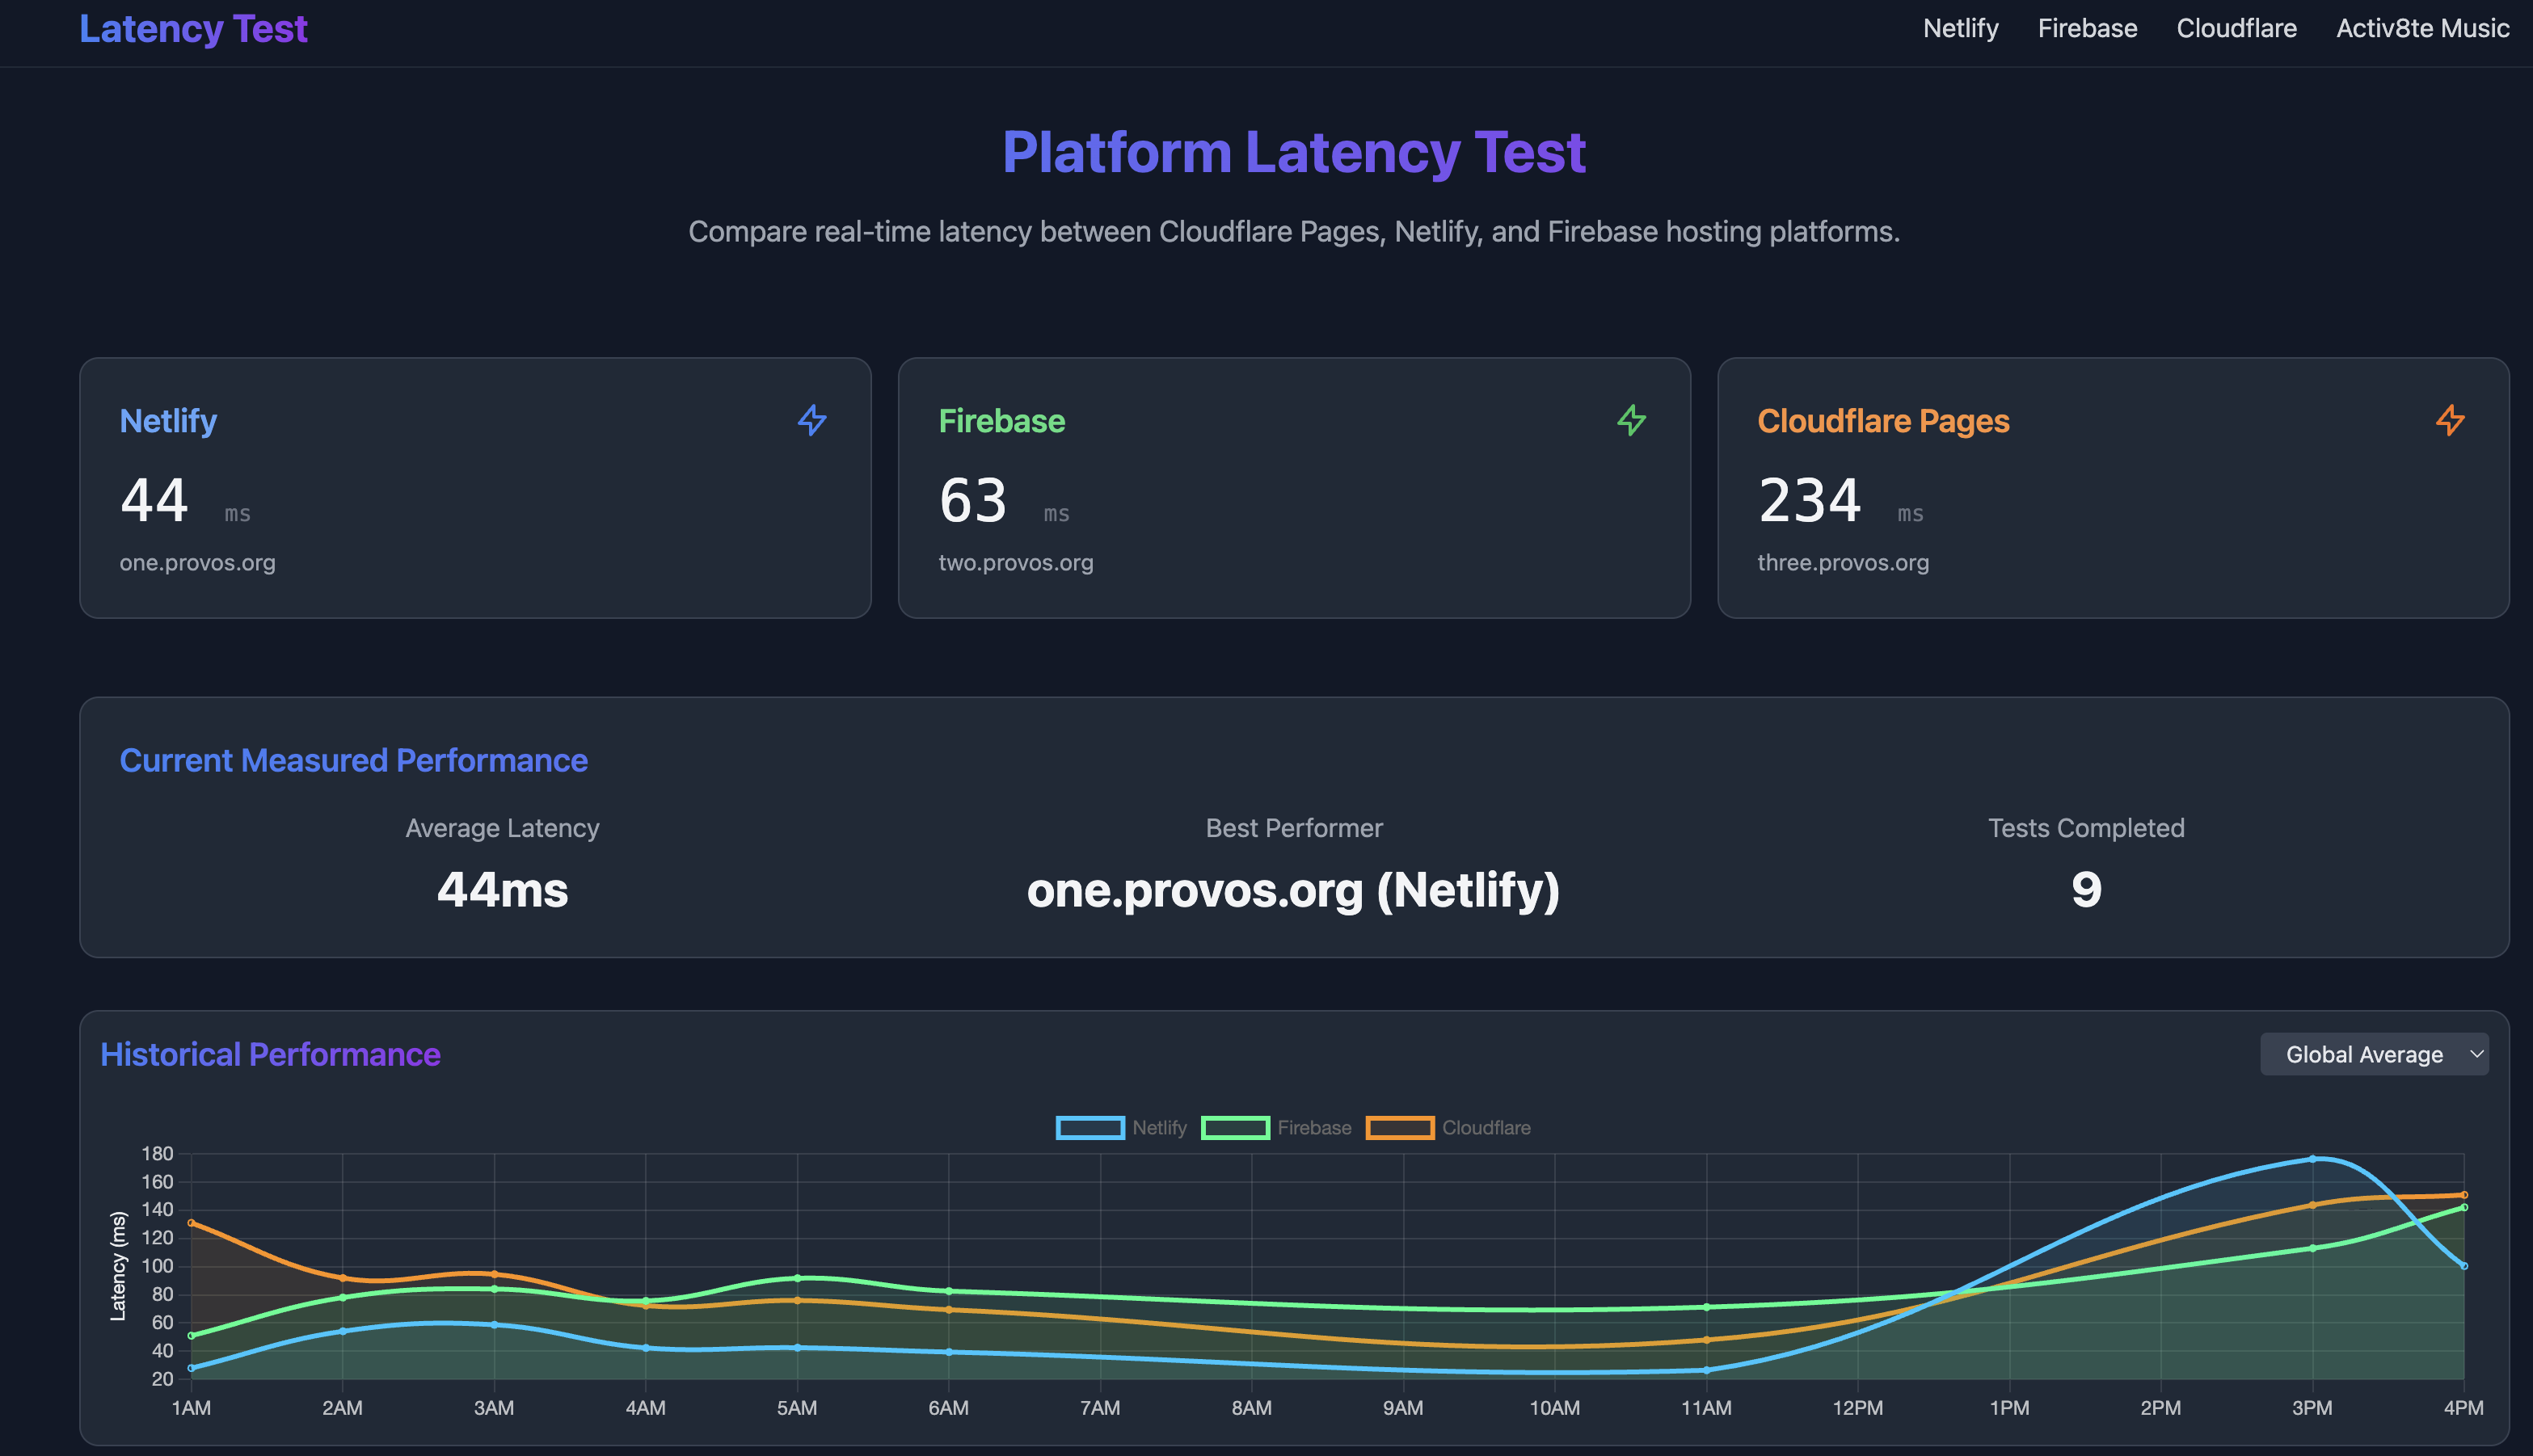Select the Cloudflare Pages card heading

tap(1883, 421)
